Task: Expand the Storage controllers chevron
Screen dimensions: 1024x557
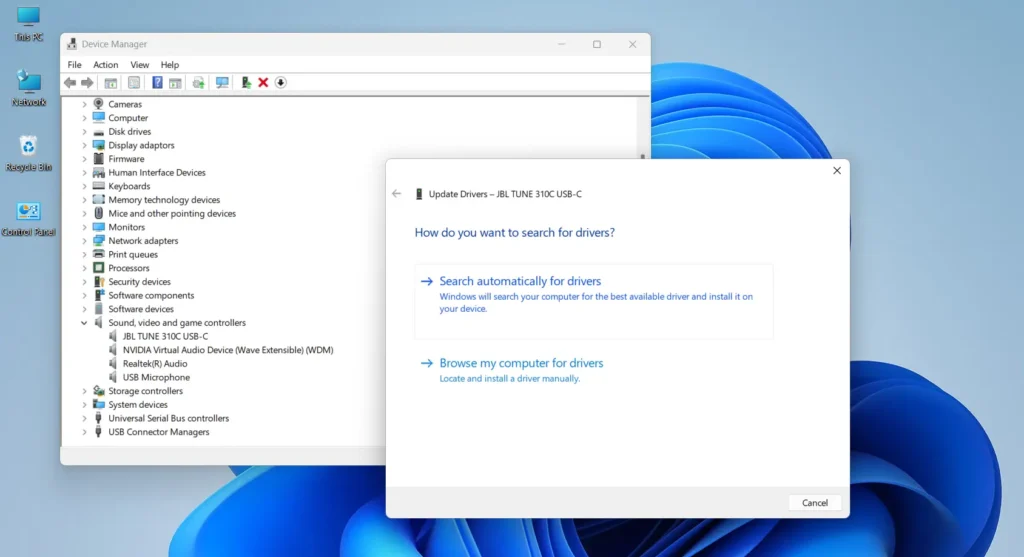Action: click(84, 390)
